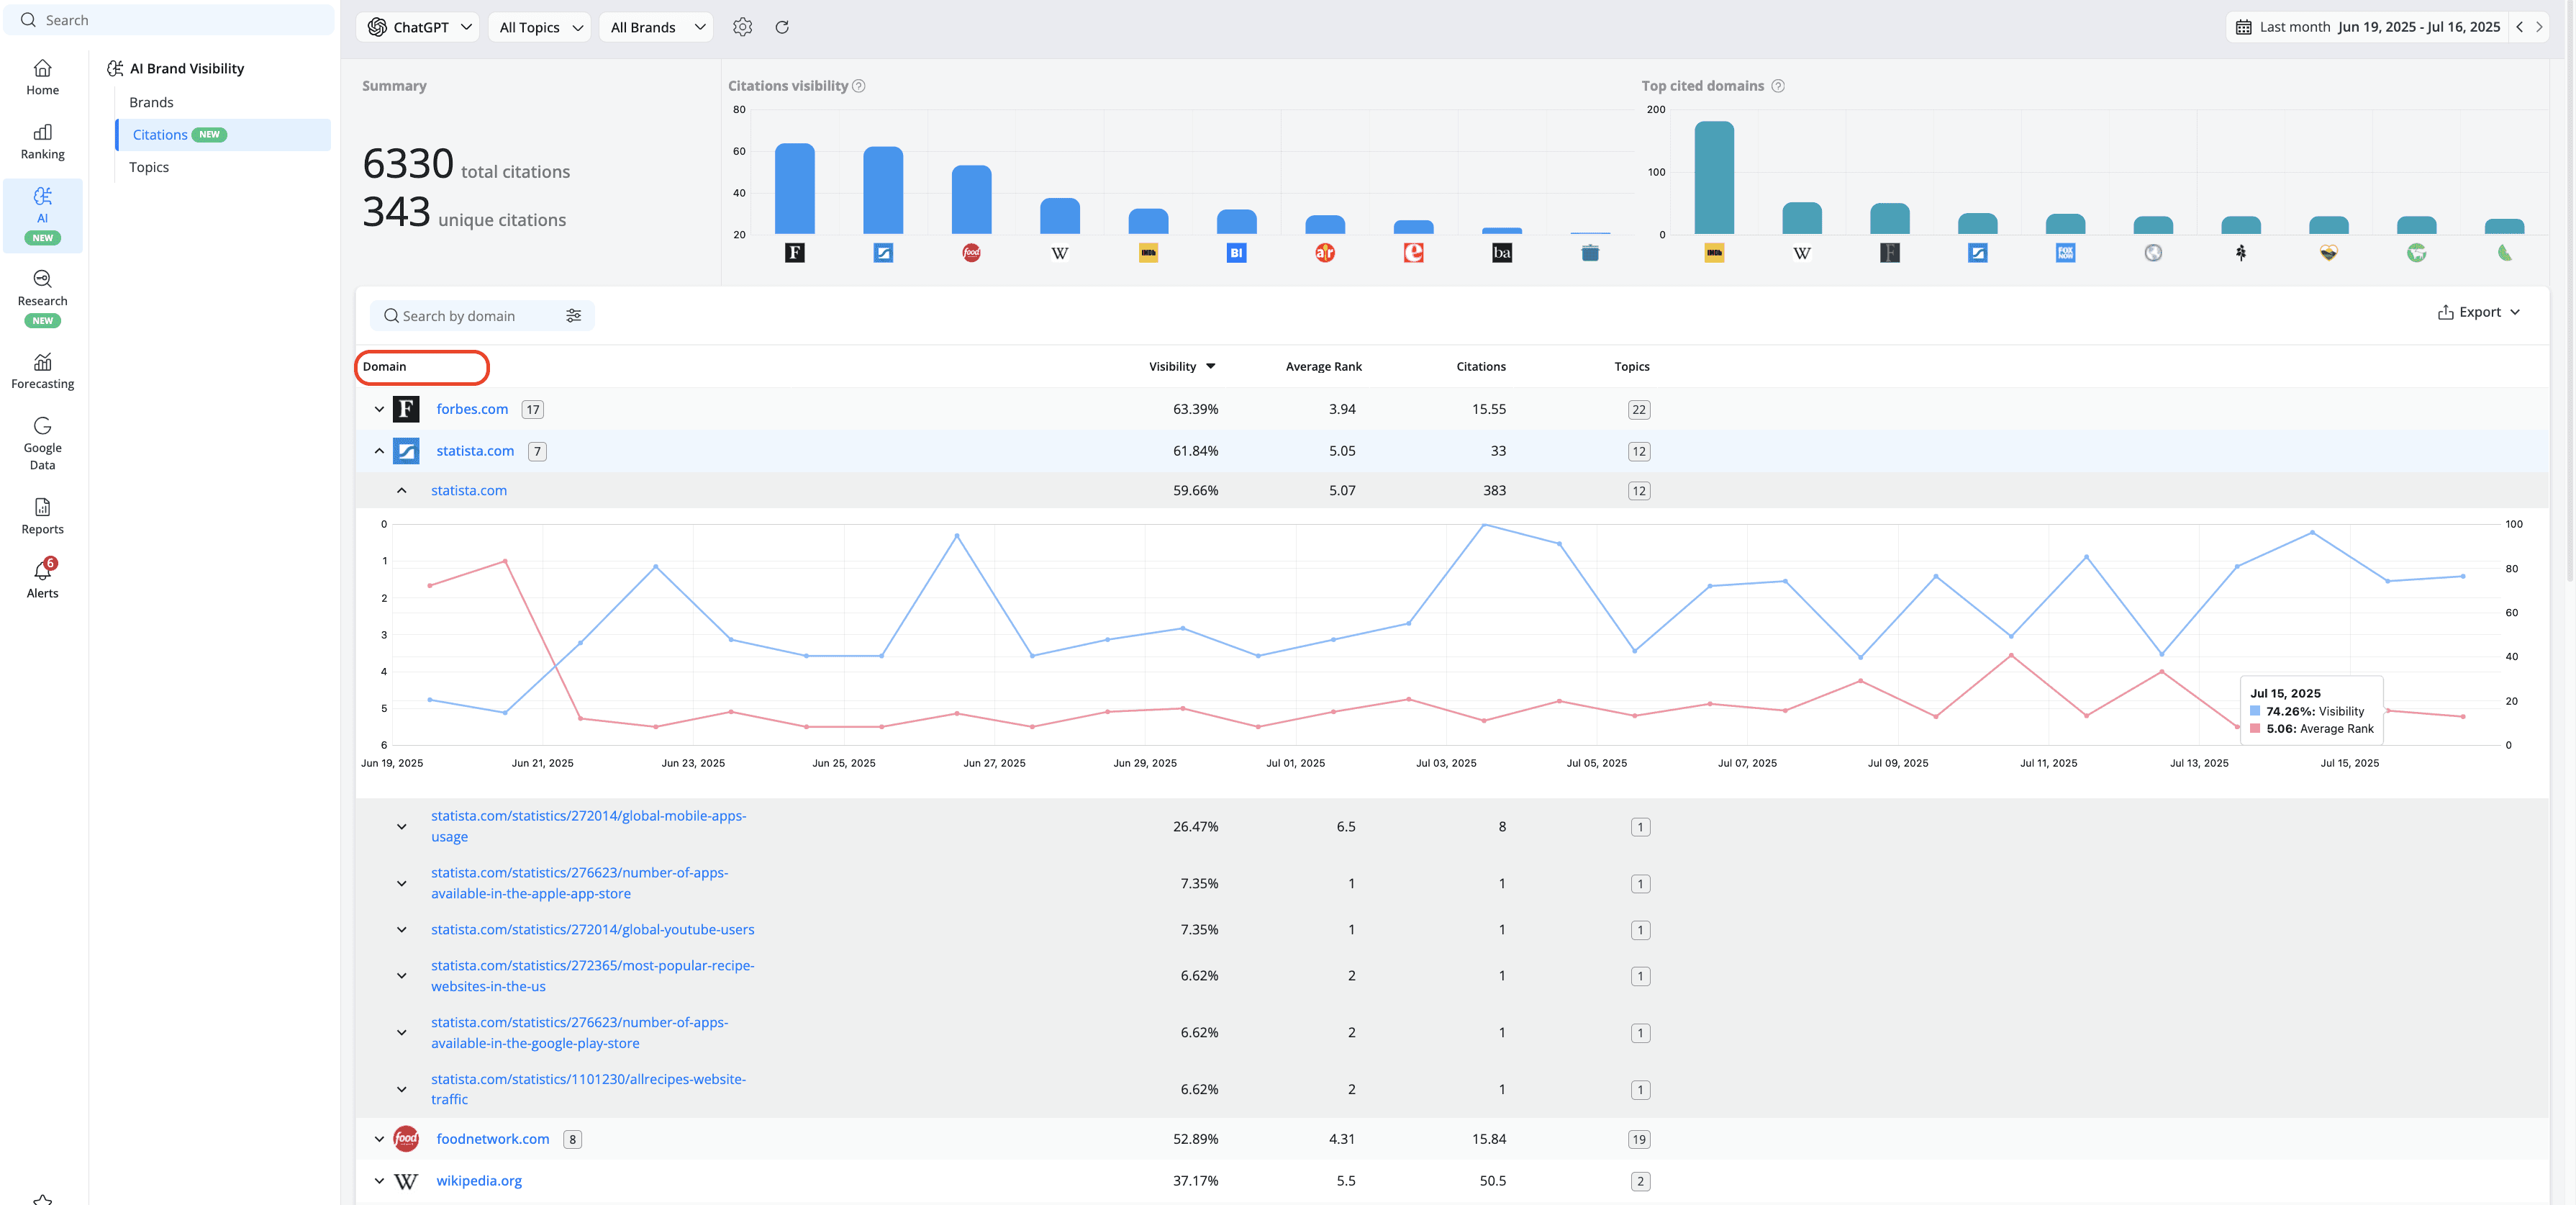Click the refresh icon in top toolbar
The image size is (2576, 1205).
coord(782,27)
